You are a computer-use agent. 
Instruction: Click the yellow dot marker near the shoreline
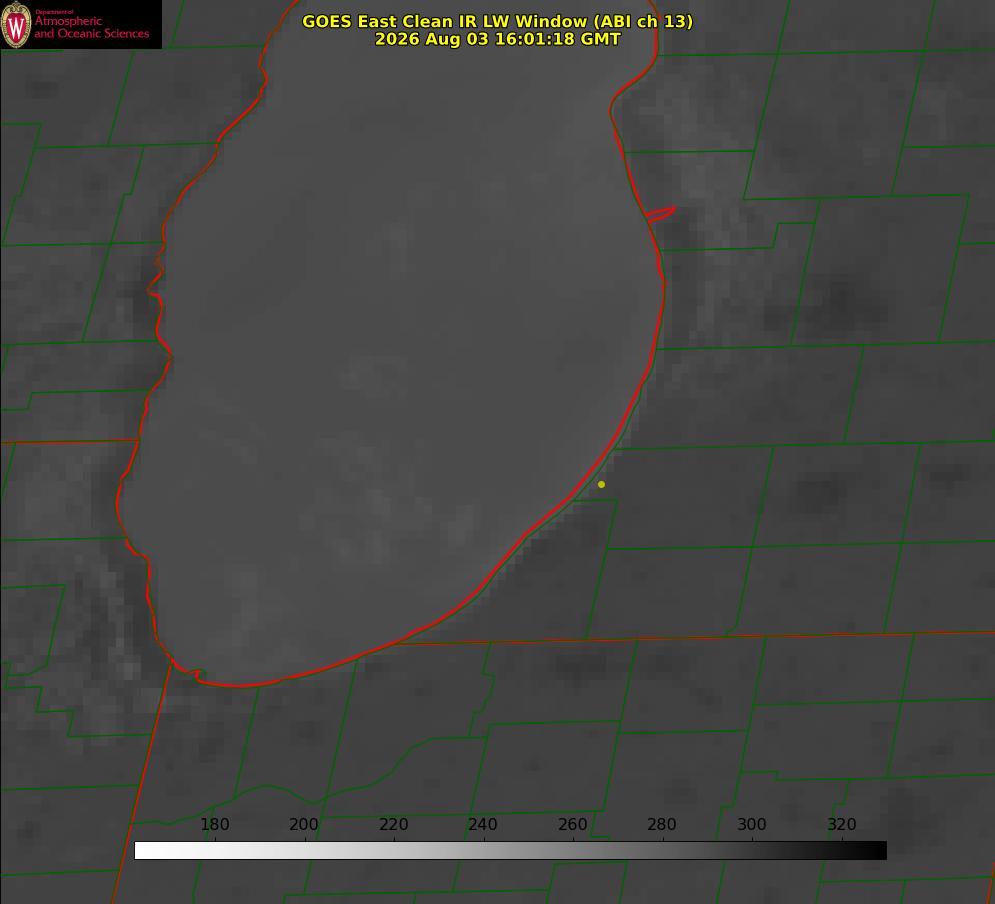click(601, 484)
